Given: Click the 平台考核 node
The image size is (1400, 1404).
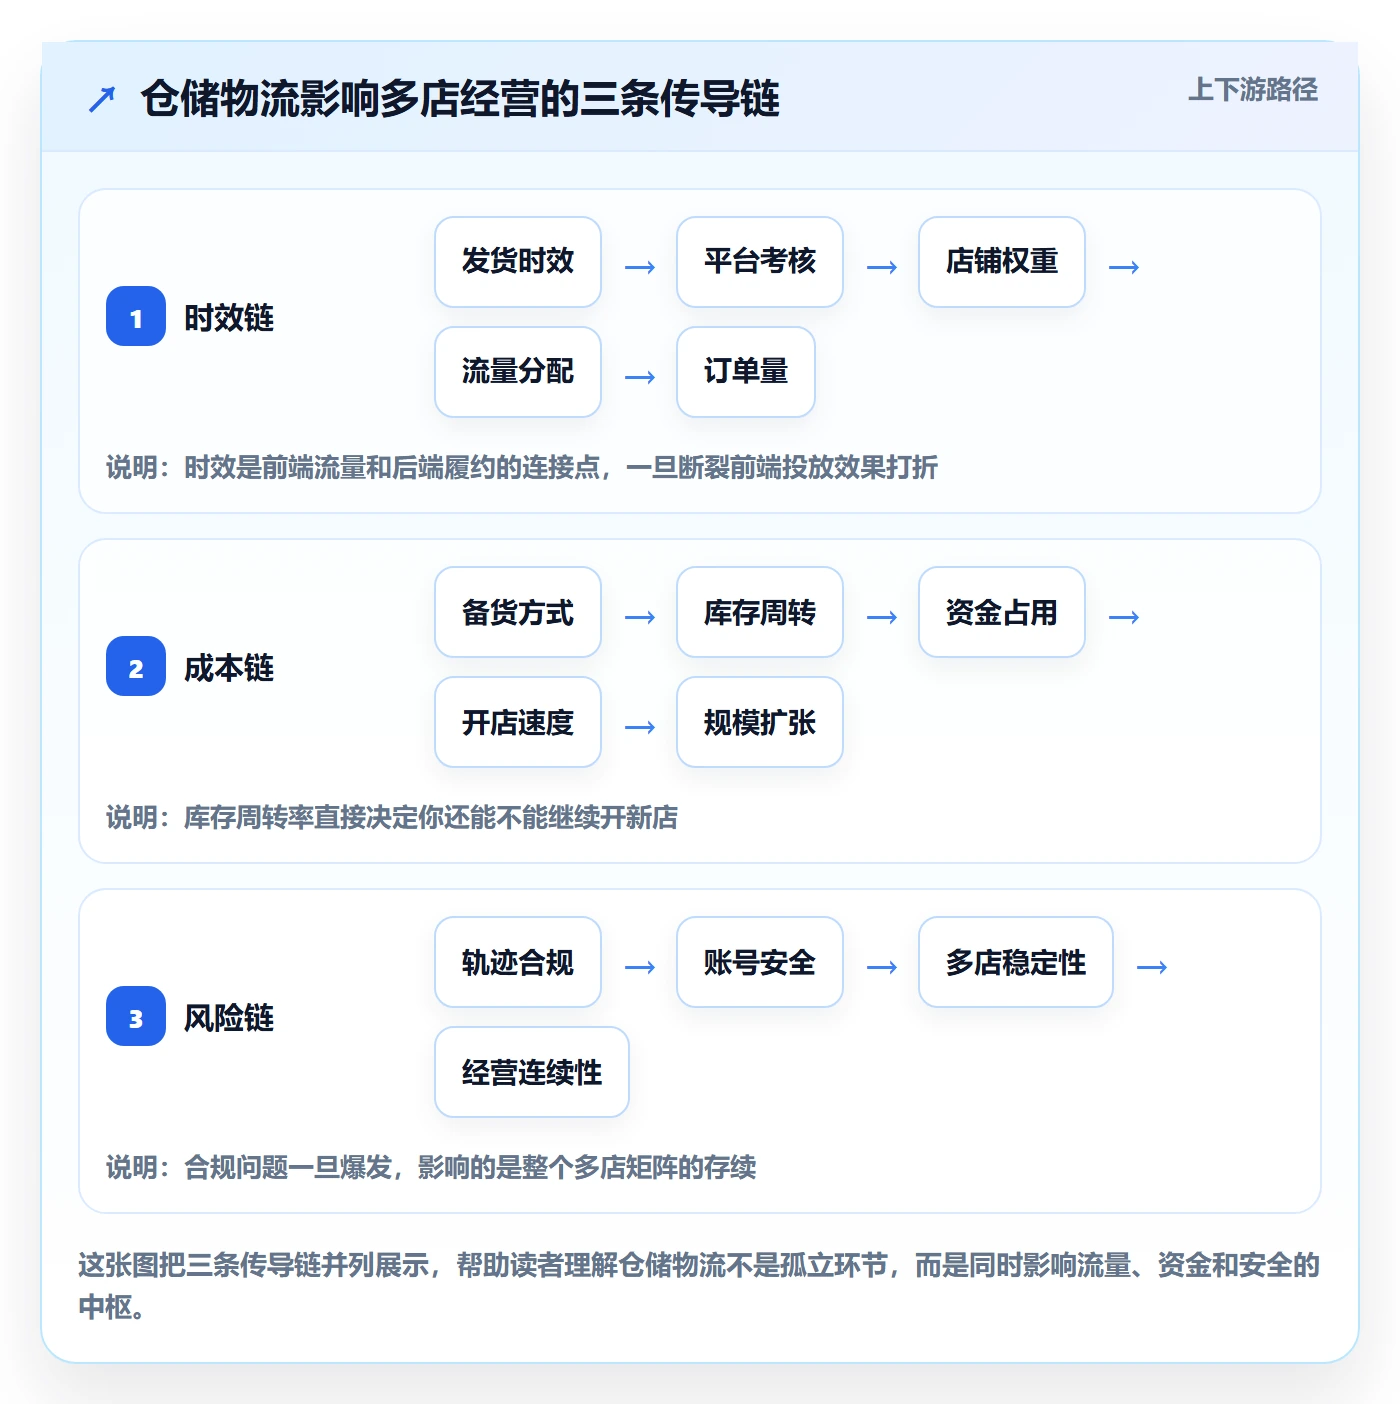Looking at the screenshot, I should 760,262.
